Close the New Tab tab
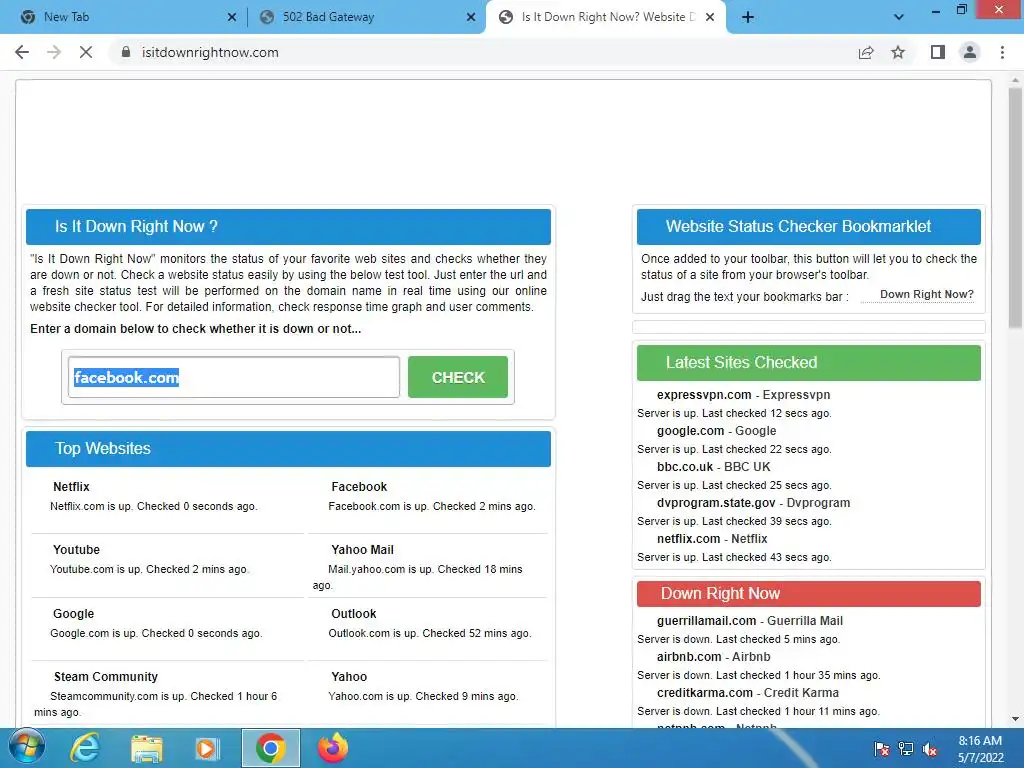 [232, 17]
